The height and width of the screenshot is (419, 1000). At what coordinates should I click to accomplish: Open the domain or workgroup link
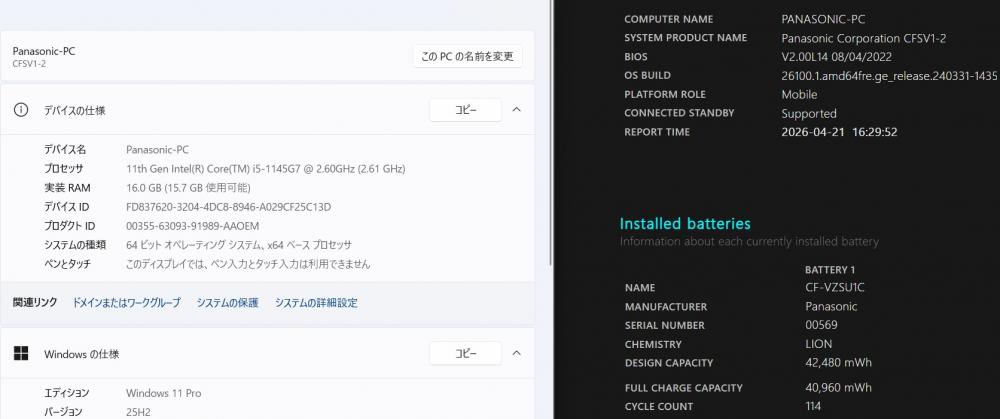[126, 303]
